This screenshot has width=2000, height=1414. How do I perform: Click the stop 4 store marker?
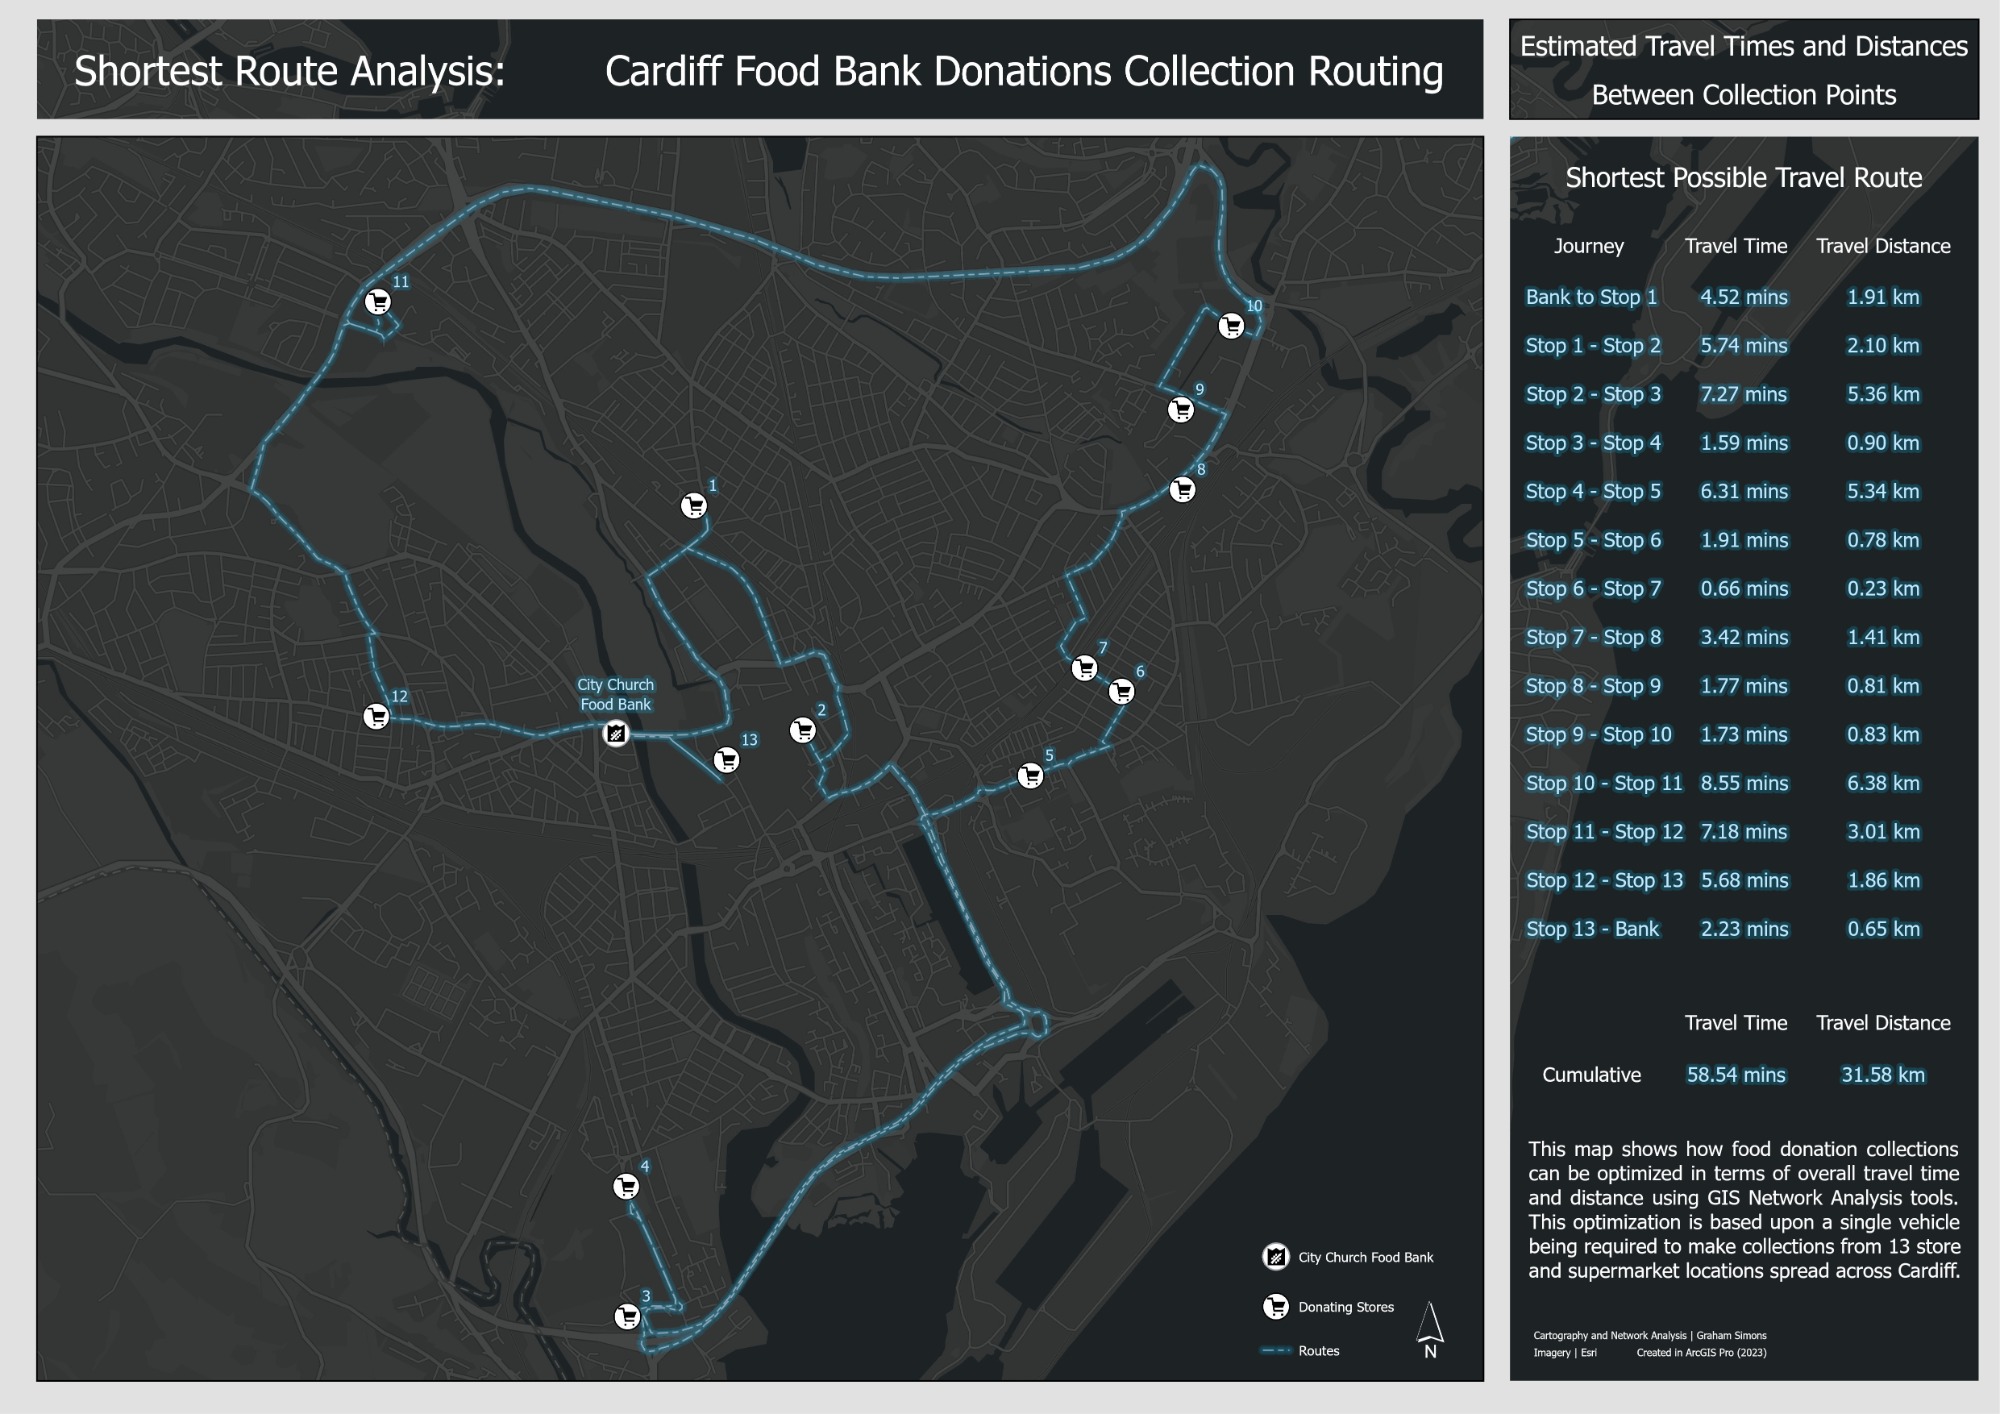pos(625,1187)
